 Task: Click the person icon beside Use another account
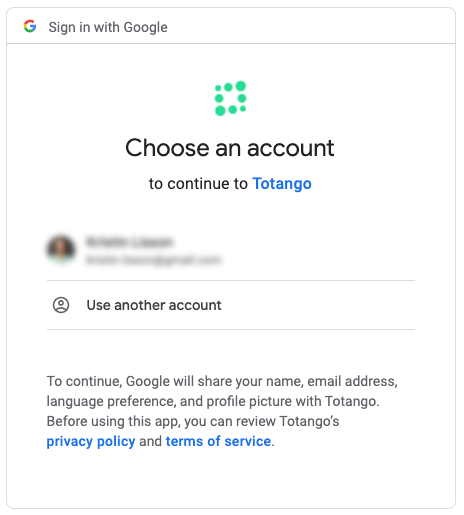[x=61, y=305]
